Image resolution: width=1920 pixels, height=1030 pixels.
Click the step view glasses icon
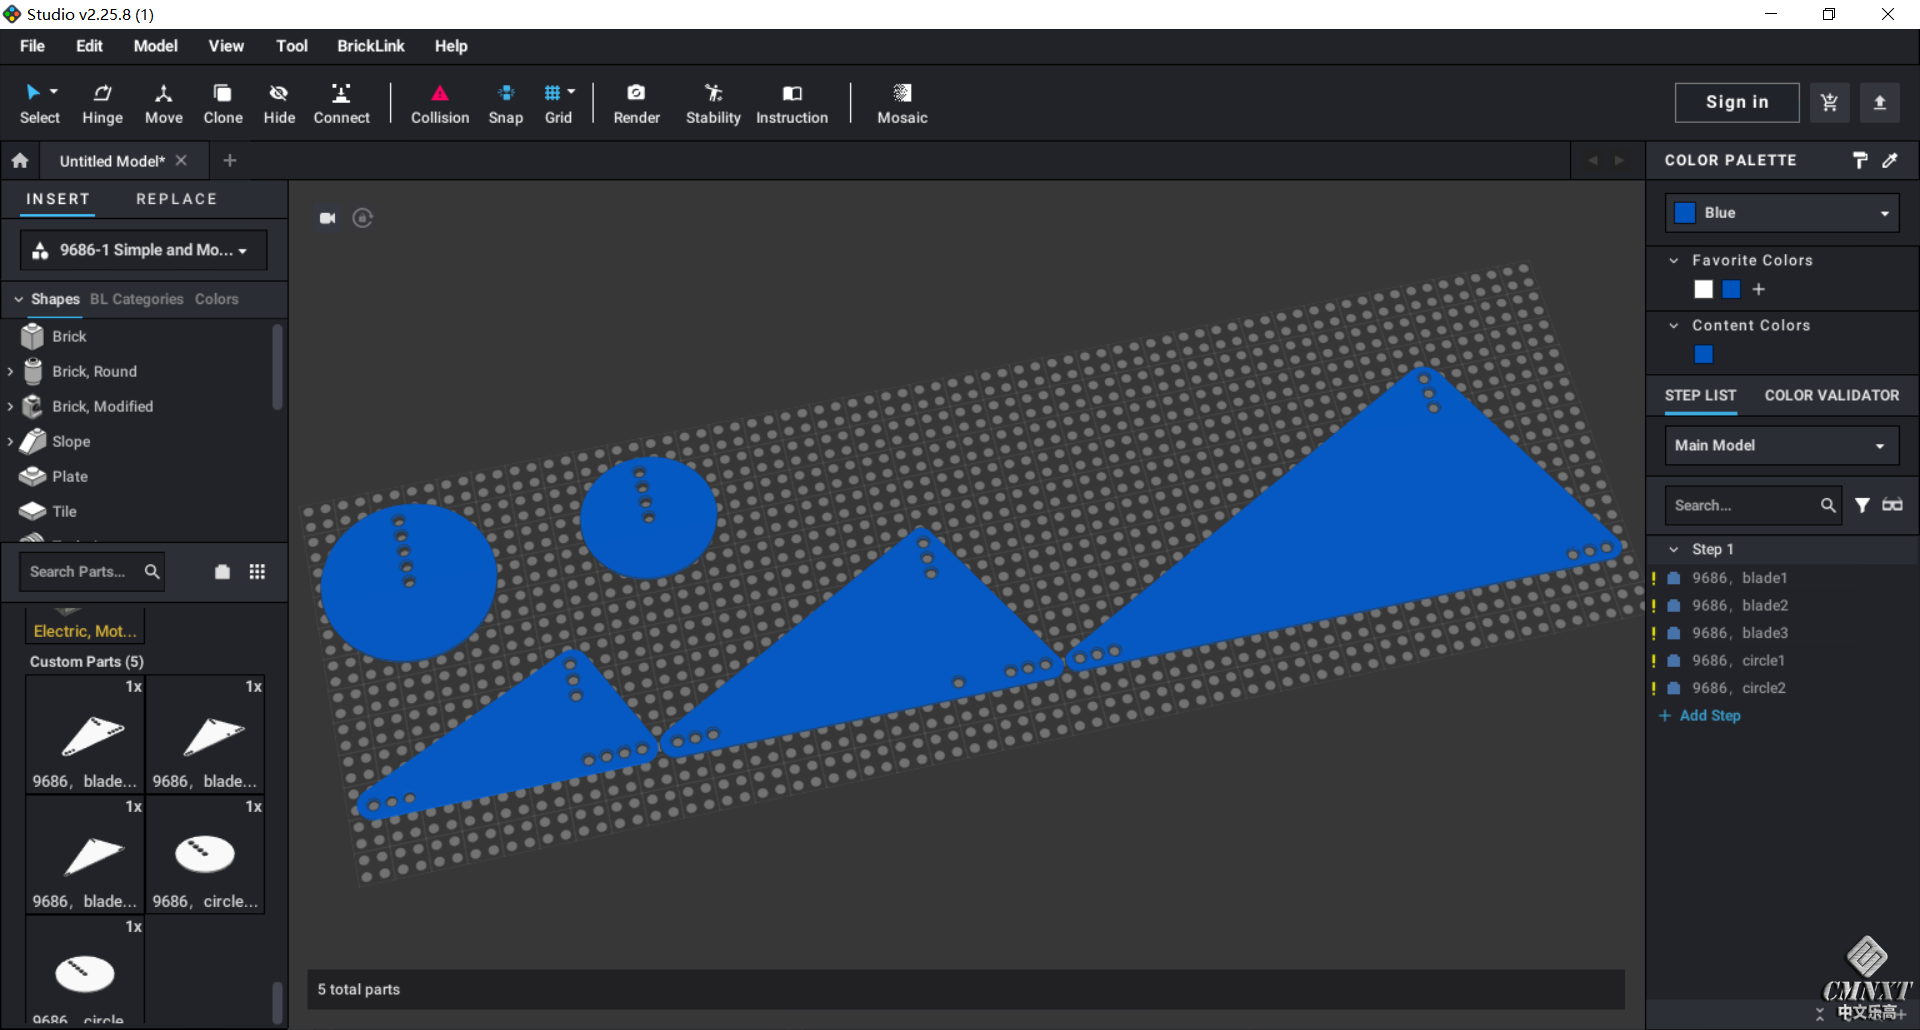click(x=1892, y=505)
